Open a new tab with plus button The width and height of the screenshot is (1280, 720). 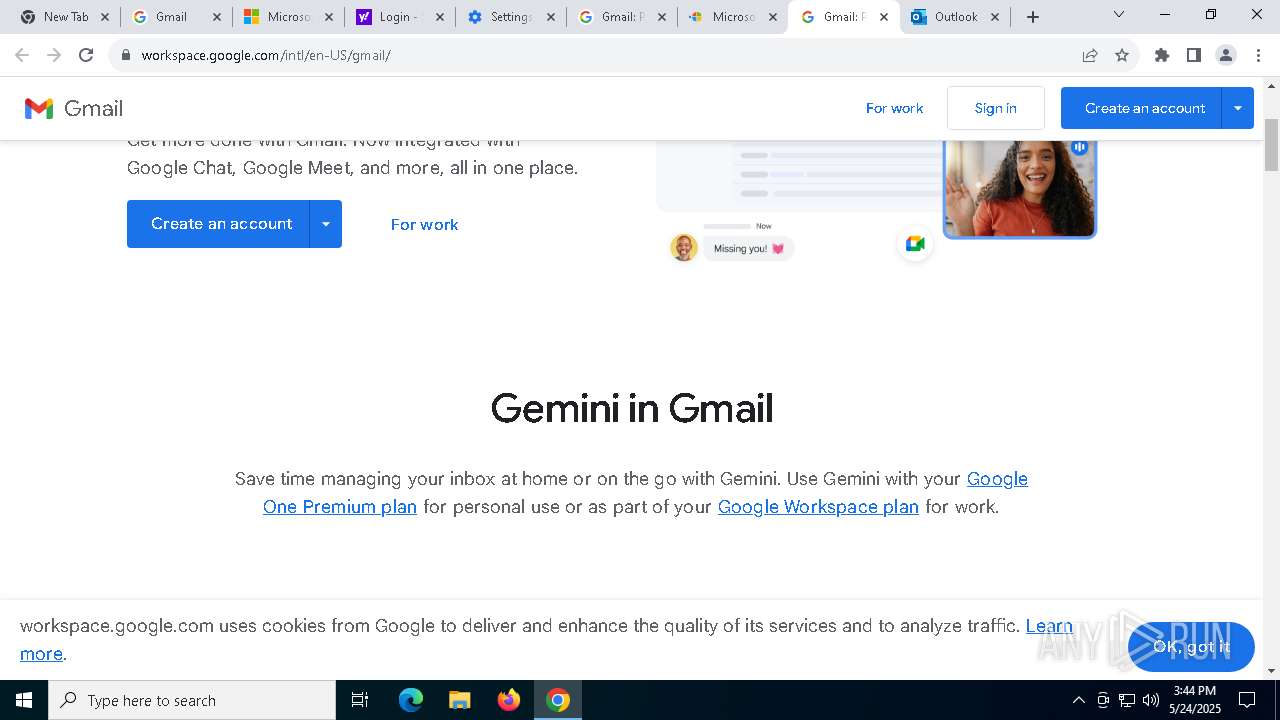pyautogui.click(x=1033, y=17)
